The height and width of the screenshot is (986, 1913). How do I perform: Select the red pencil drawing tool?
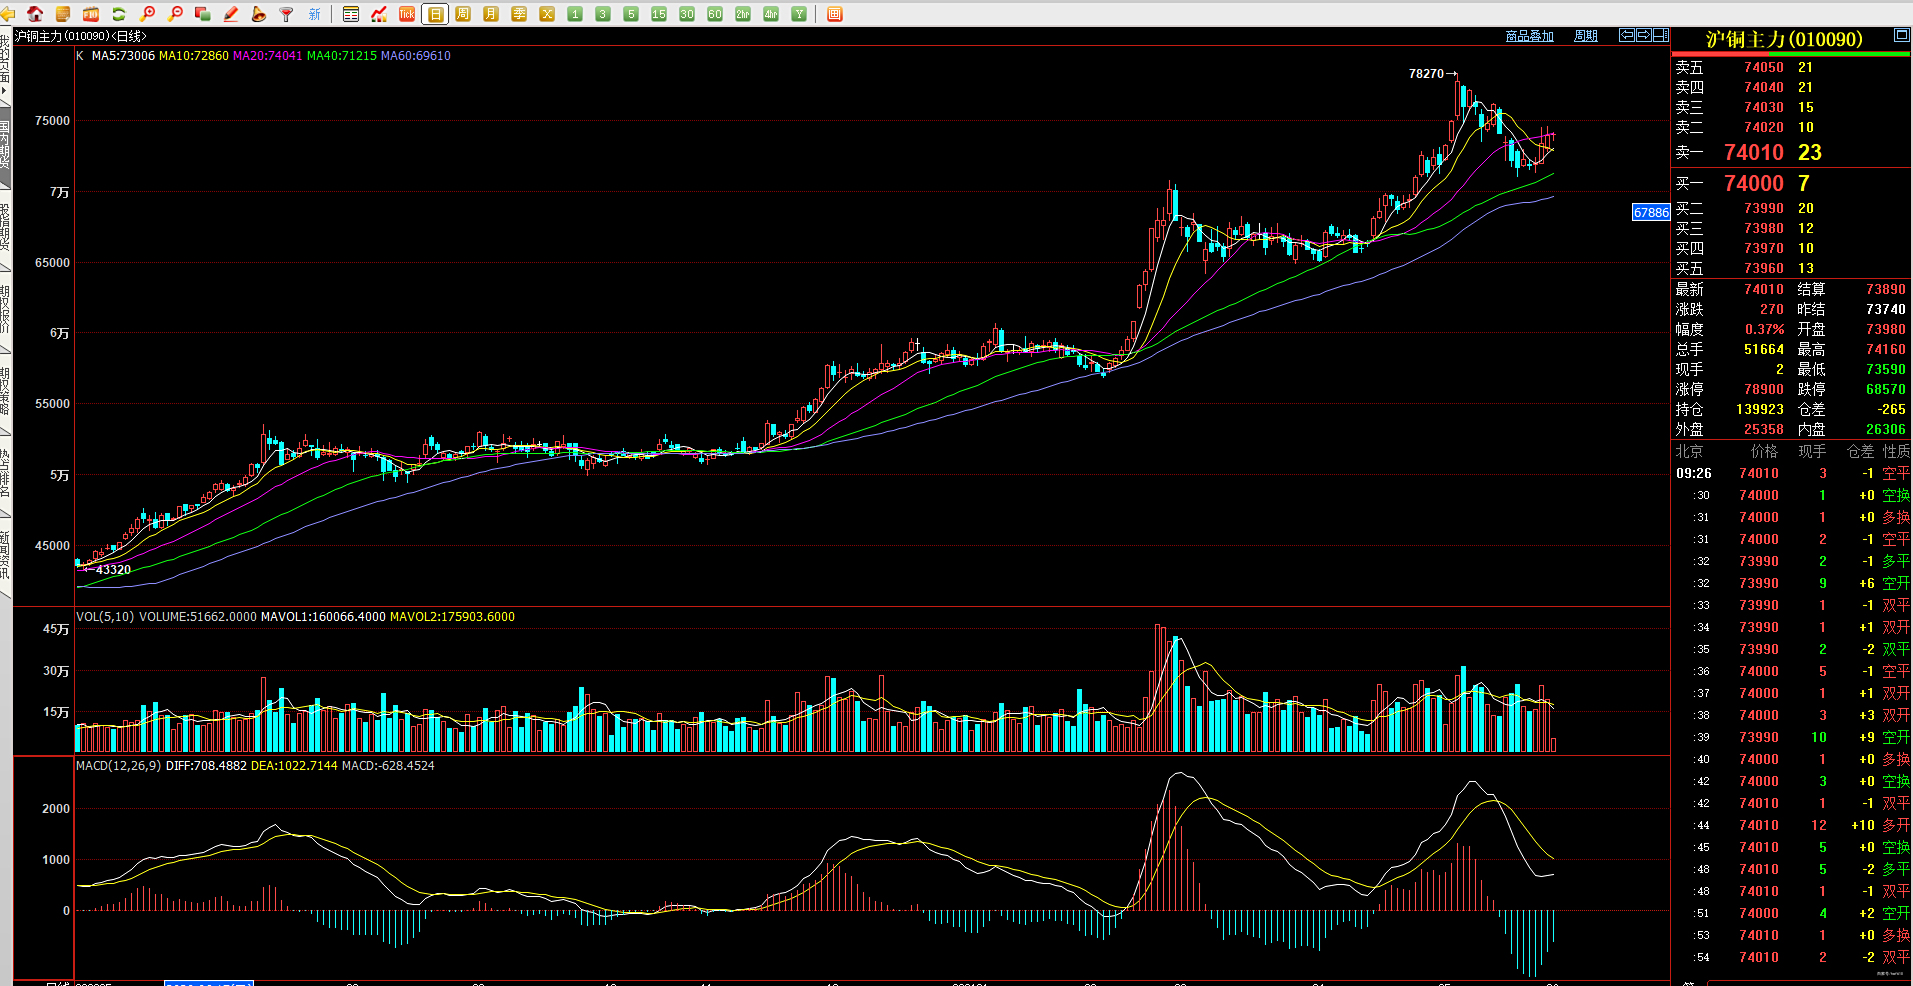(x=231, y=14)
